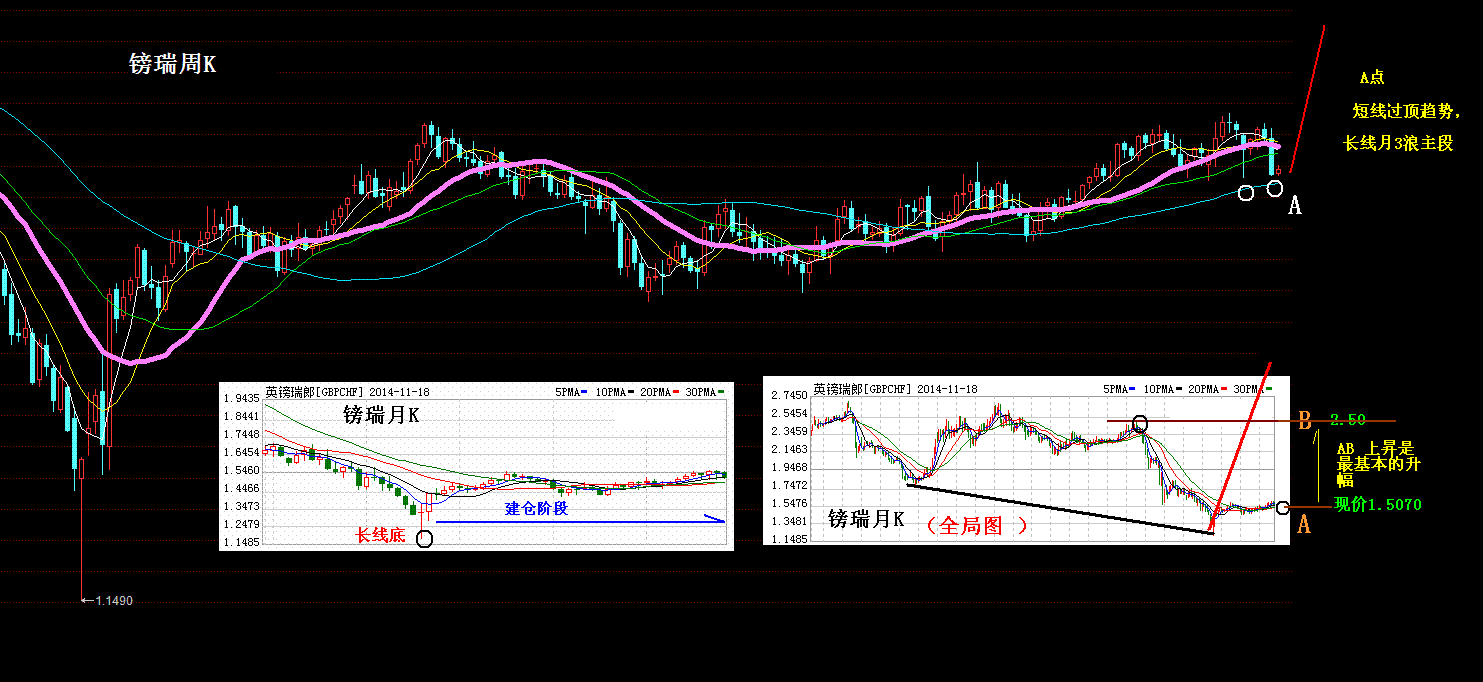
Task: Click 英镑瑞郎[GBPCHF] 2014-11-18 header in 建仓阶段 inset
Action: pyautogui.click(x=347, y=393)
